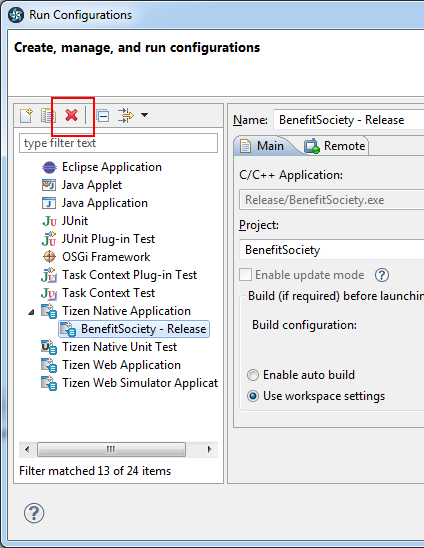
Task: Collapse the Tizen Native Application node
Action: tap(31, 312)
